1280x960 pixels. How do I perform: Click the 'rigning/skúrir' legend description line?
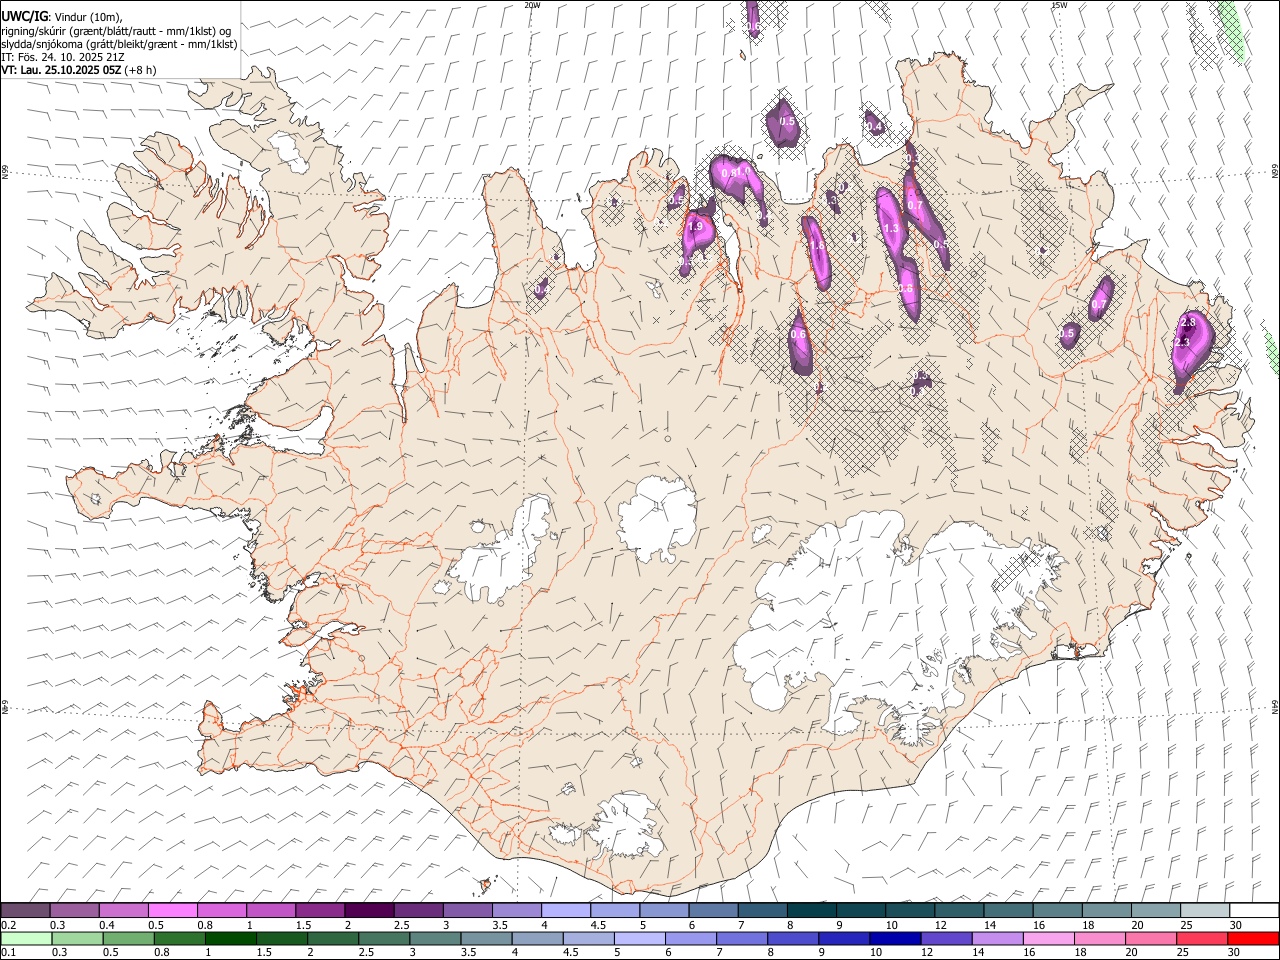tap(116, 31)
